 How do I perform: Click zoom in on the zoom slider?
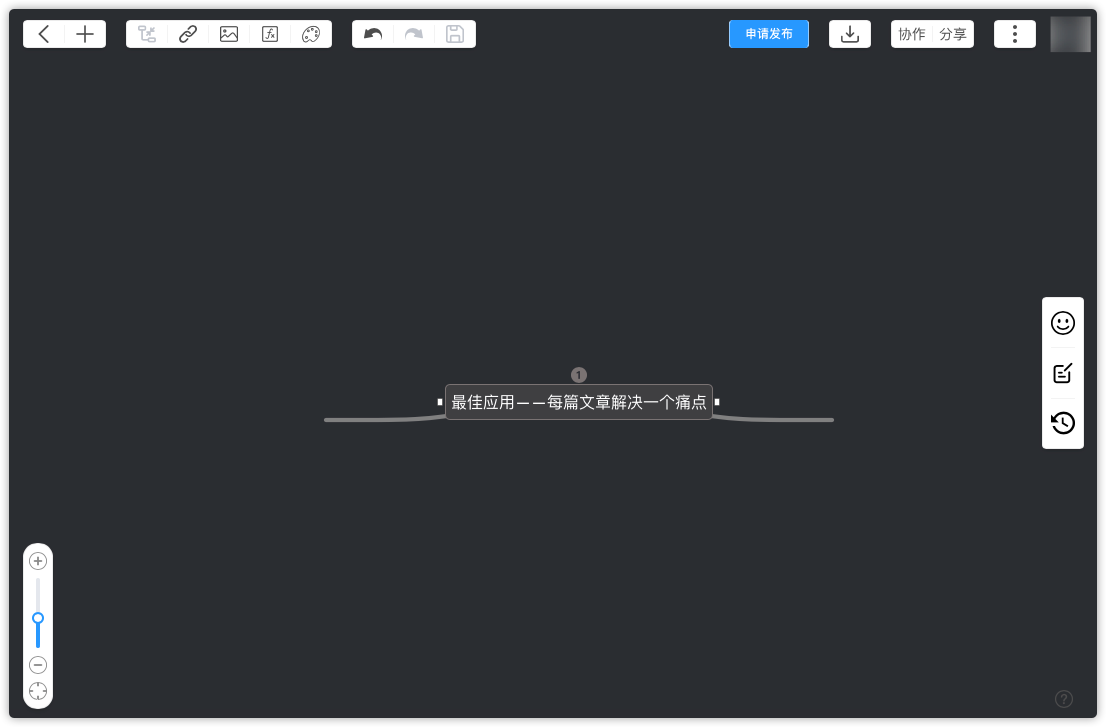(38, 561)
